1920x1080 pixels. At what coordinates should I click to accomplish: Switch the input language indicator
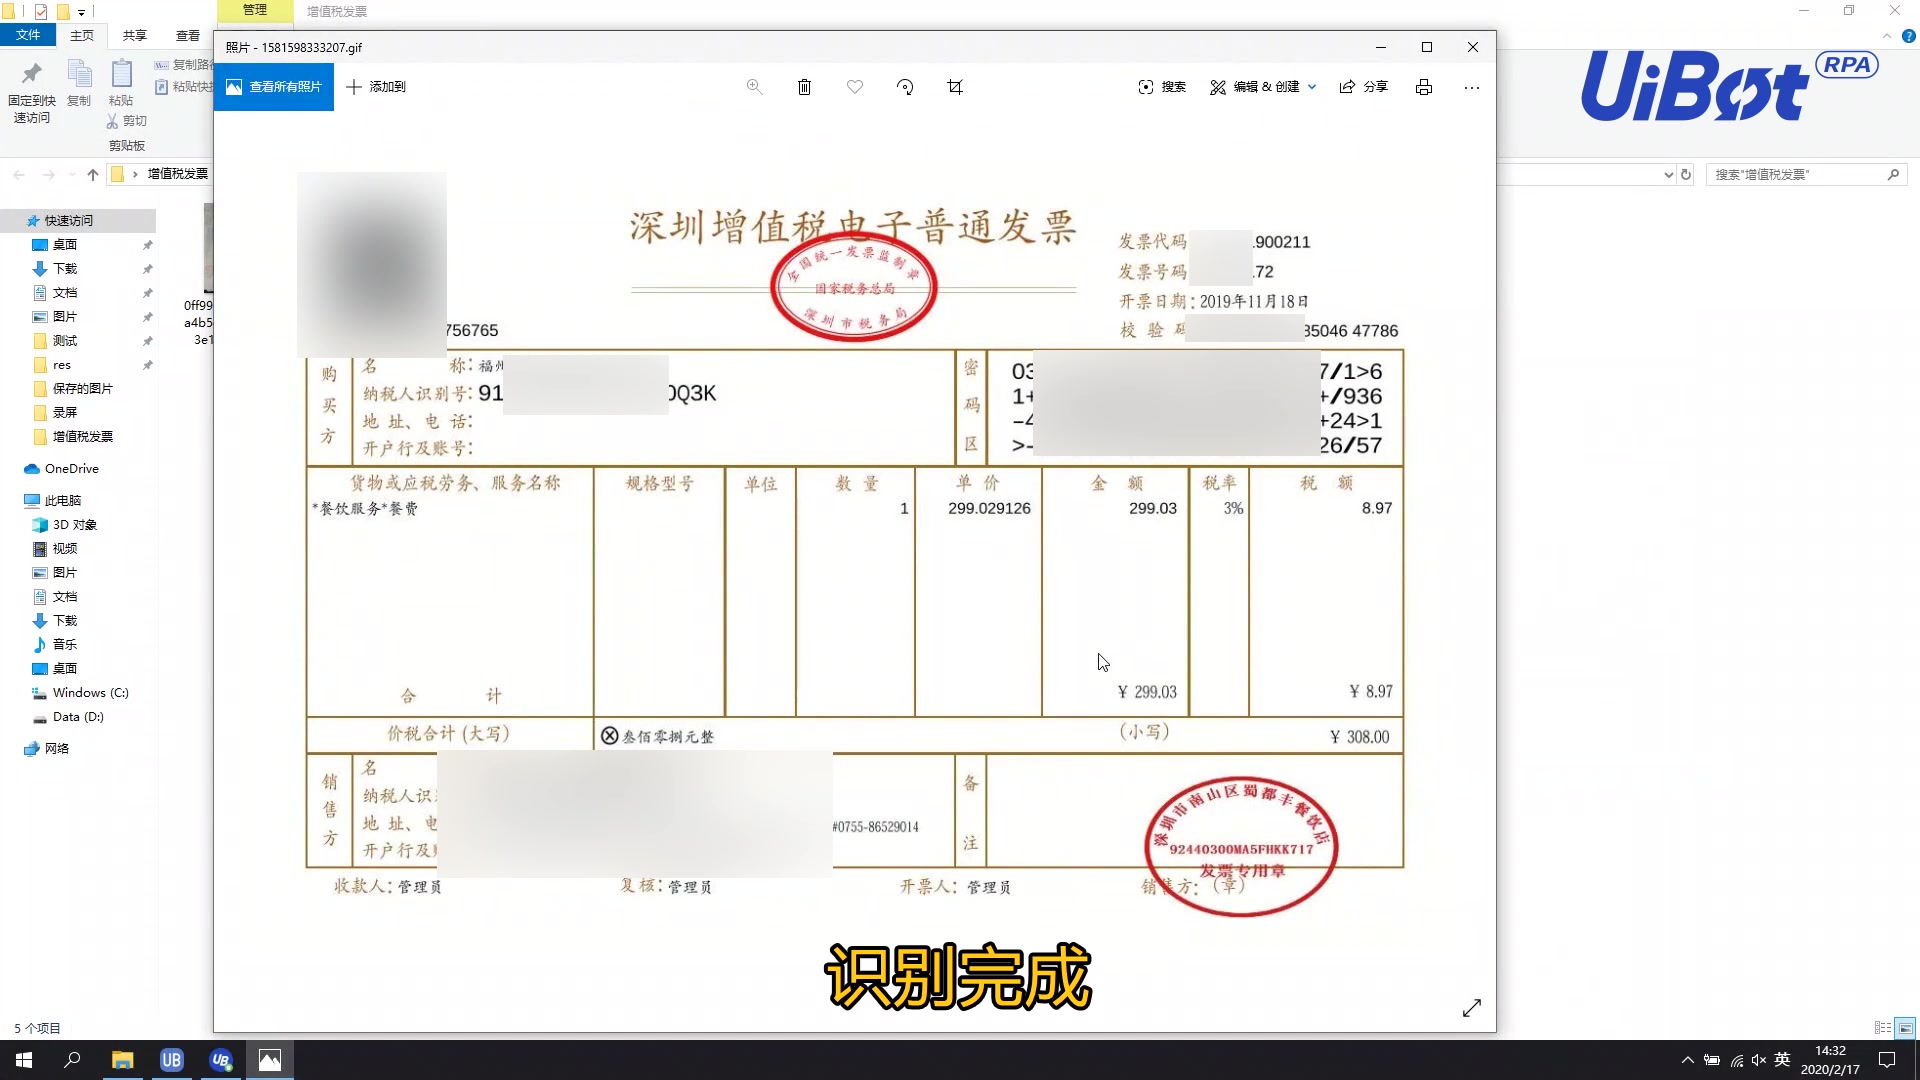coord(1781,1059)
